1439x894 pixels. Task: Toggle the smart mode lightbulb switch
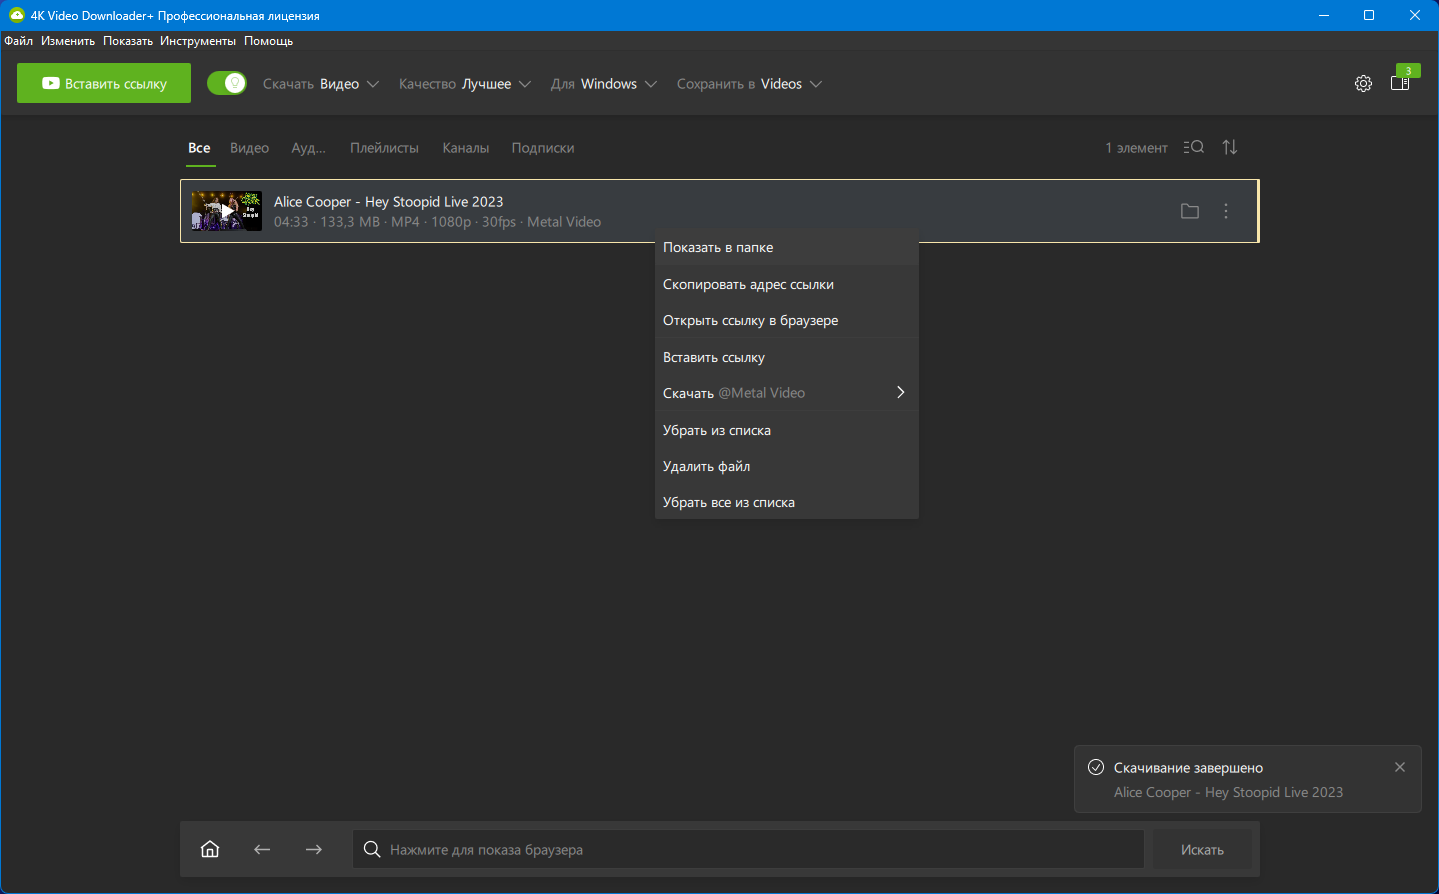[227, 83]
